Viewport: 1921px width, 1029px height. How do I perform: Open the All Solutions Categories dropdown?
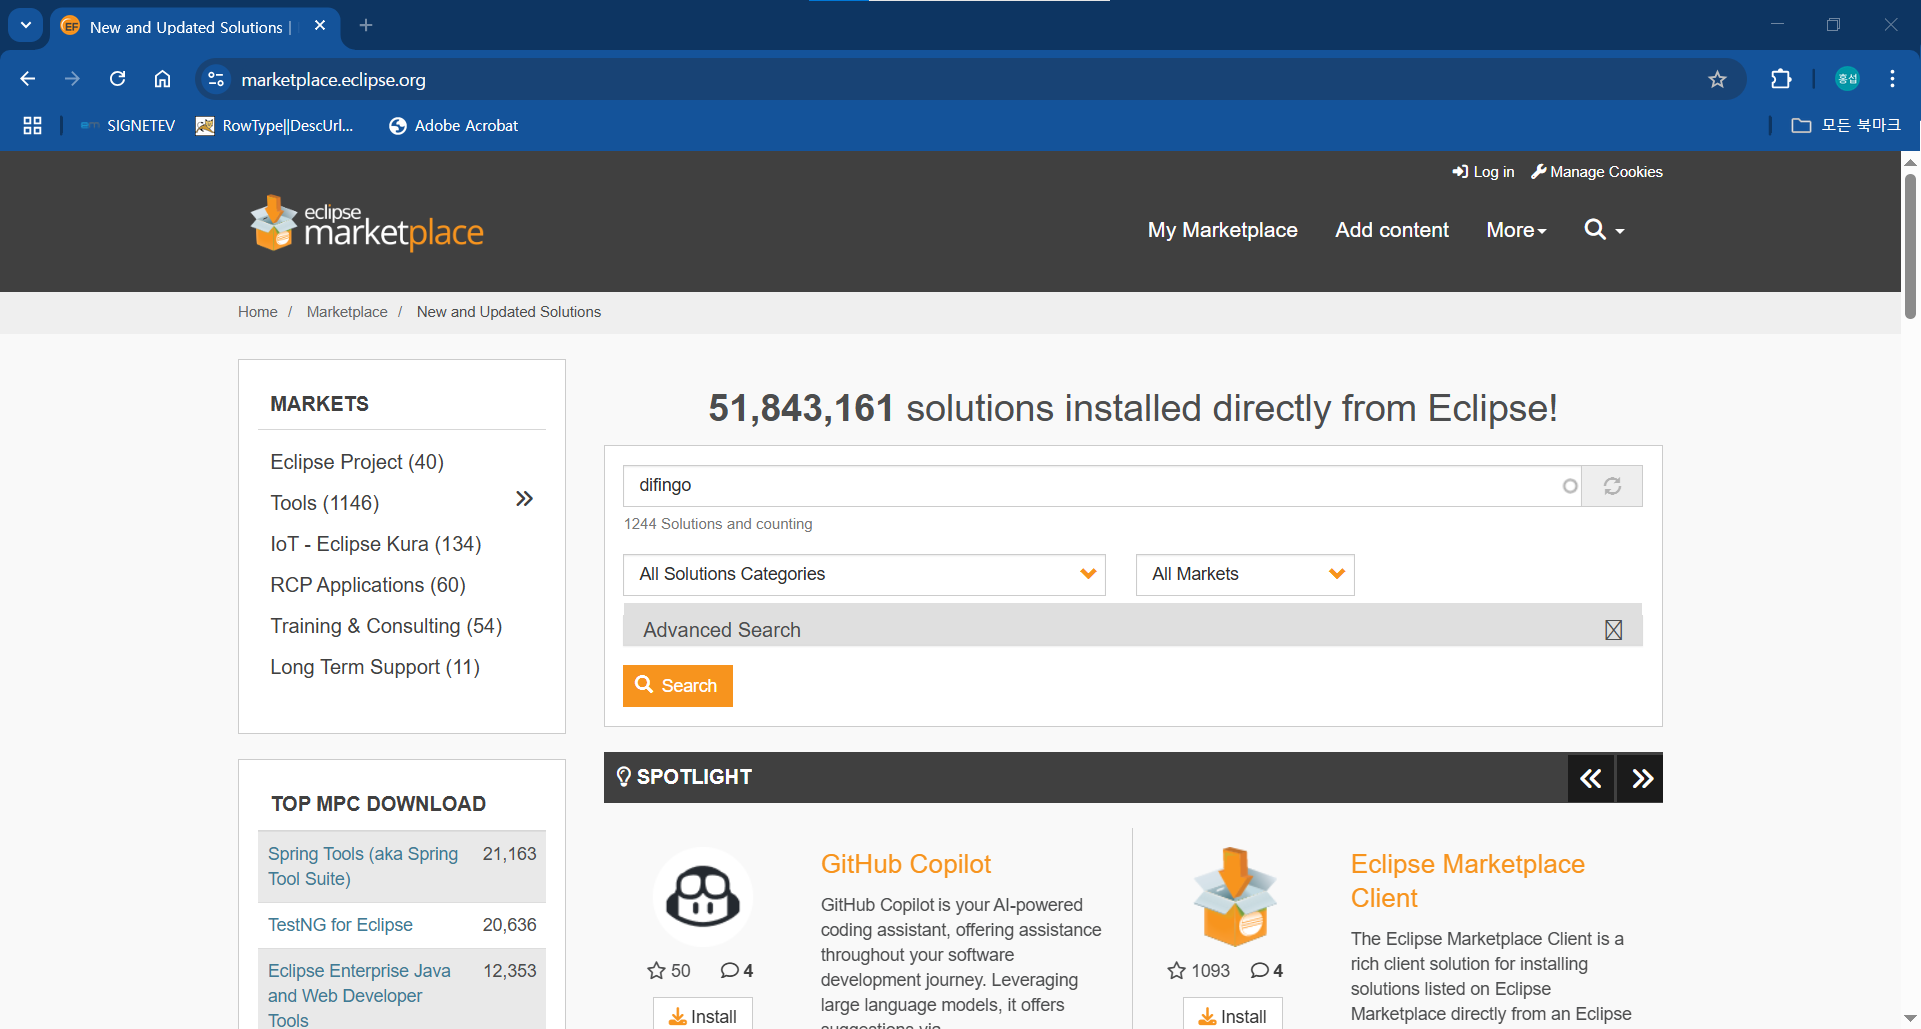[864, 575]
